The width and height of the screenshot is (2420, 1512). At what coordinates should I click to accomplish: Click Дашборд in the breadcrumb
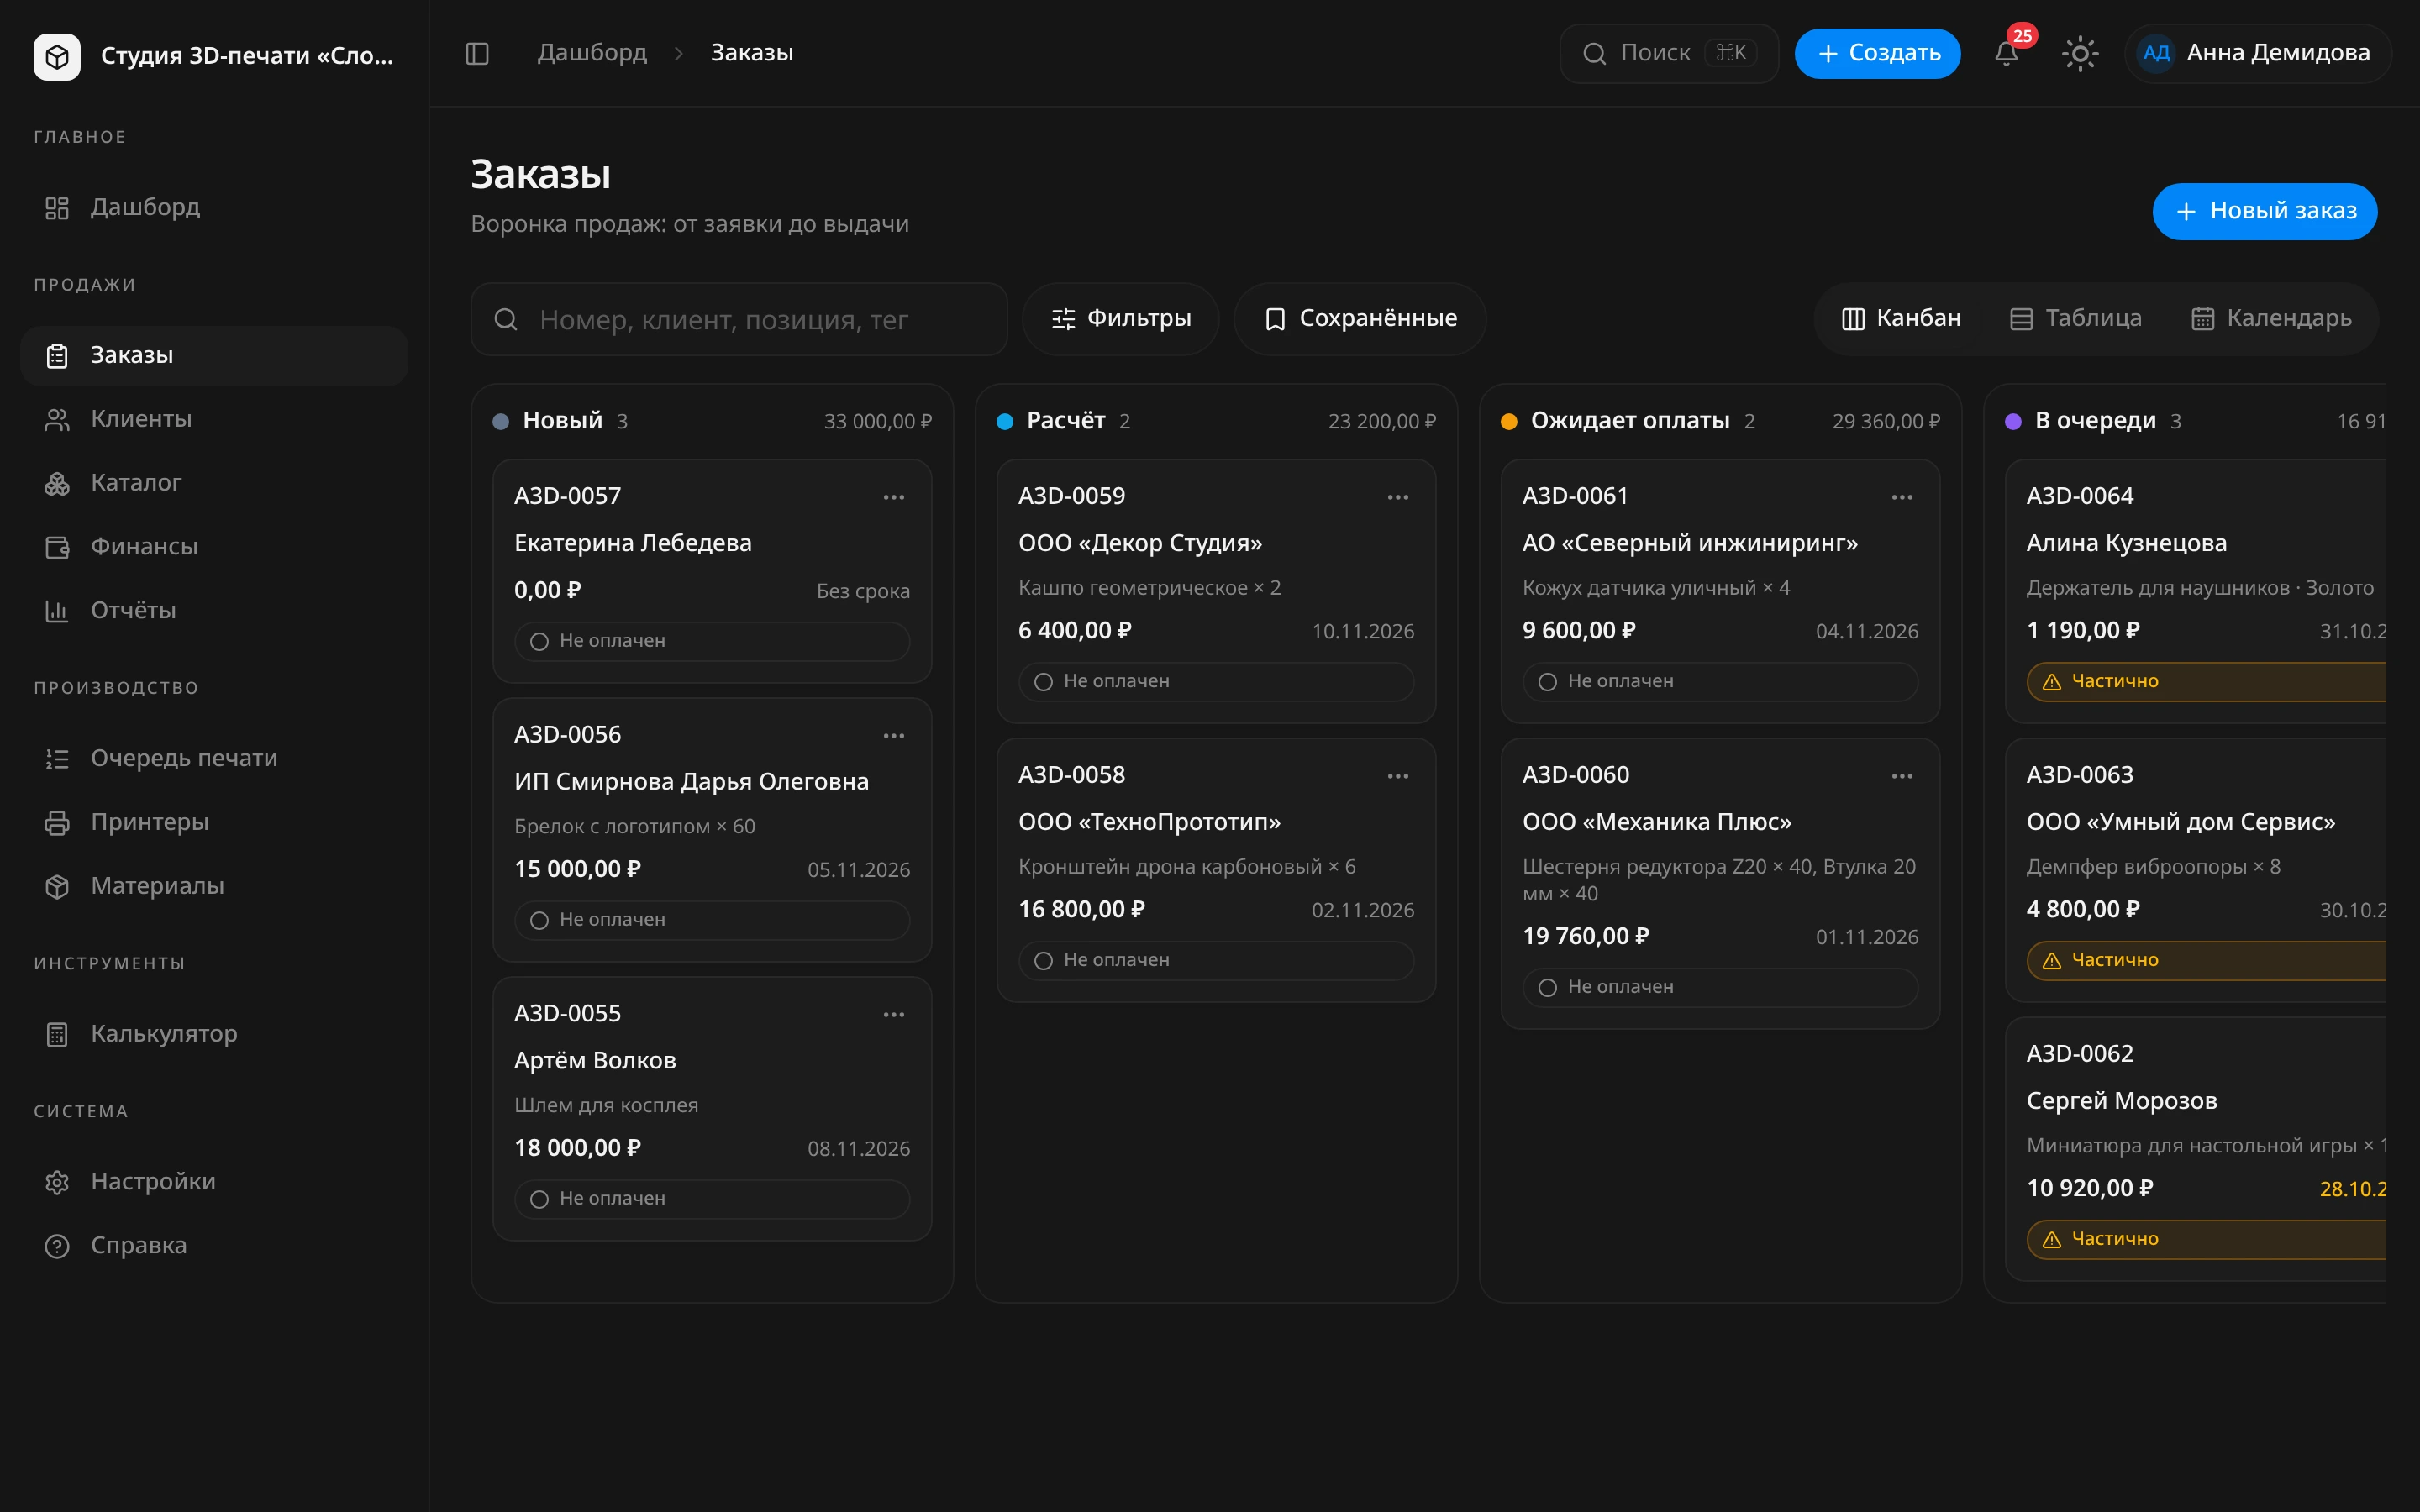click(592, 53)
